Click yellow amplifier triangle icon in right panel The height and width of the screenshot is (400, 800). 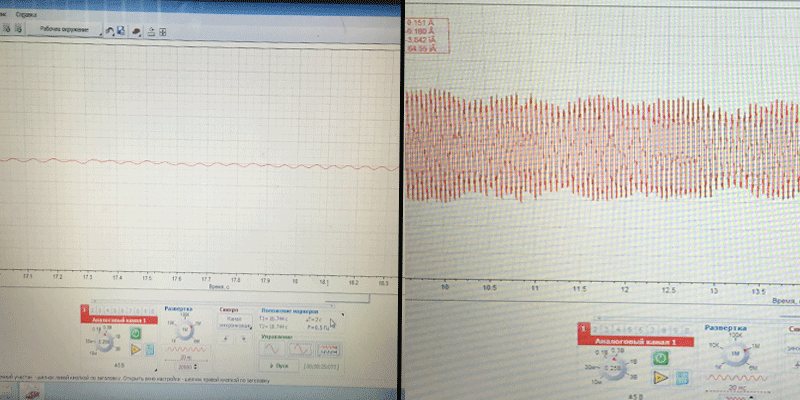point(660,379)
